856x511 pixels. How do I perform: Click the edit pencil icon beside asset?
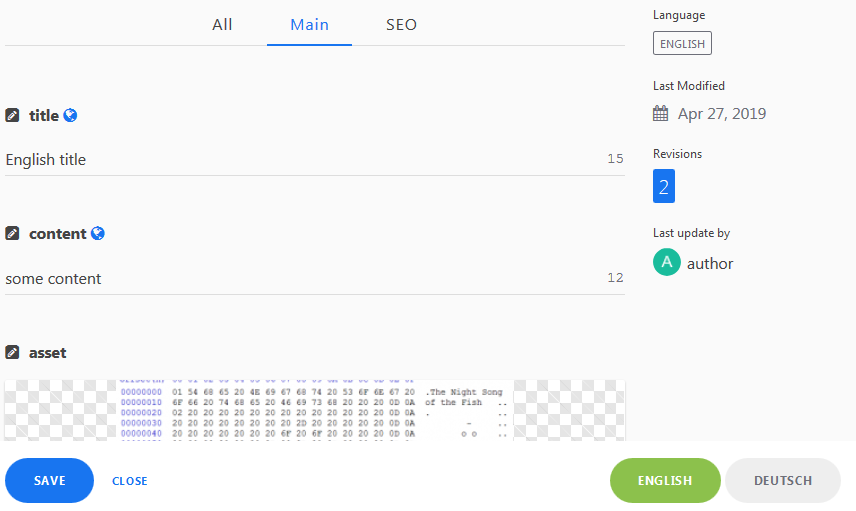tap(12, 352)
